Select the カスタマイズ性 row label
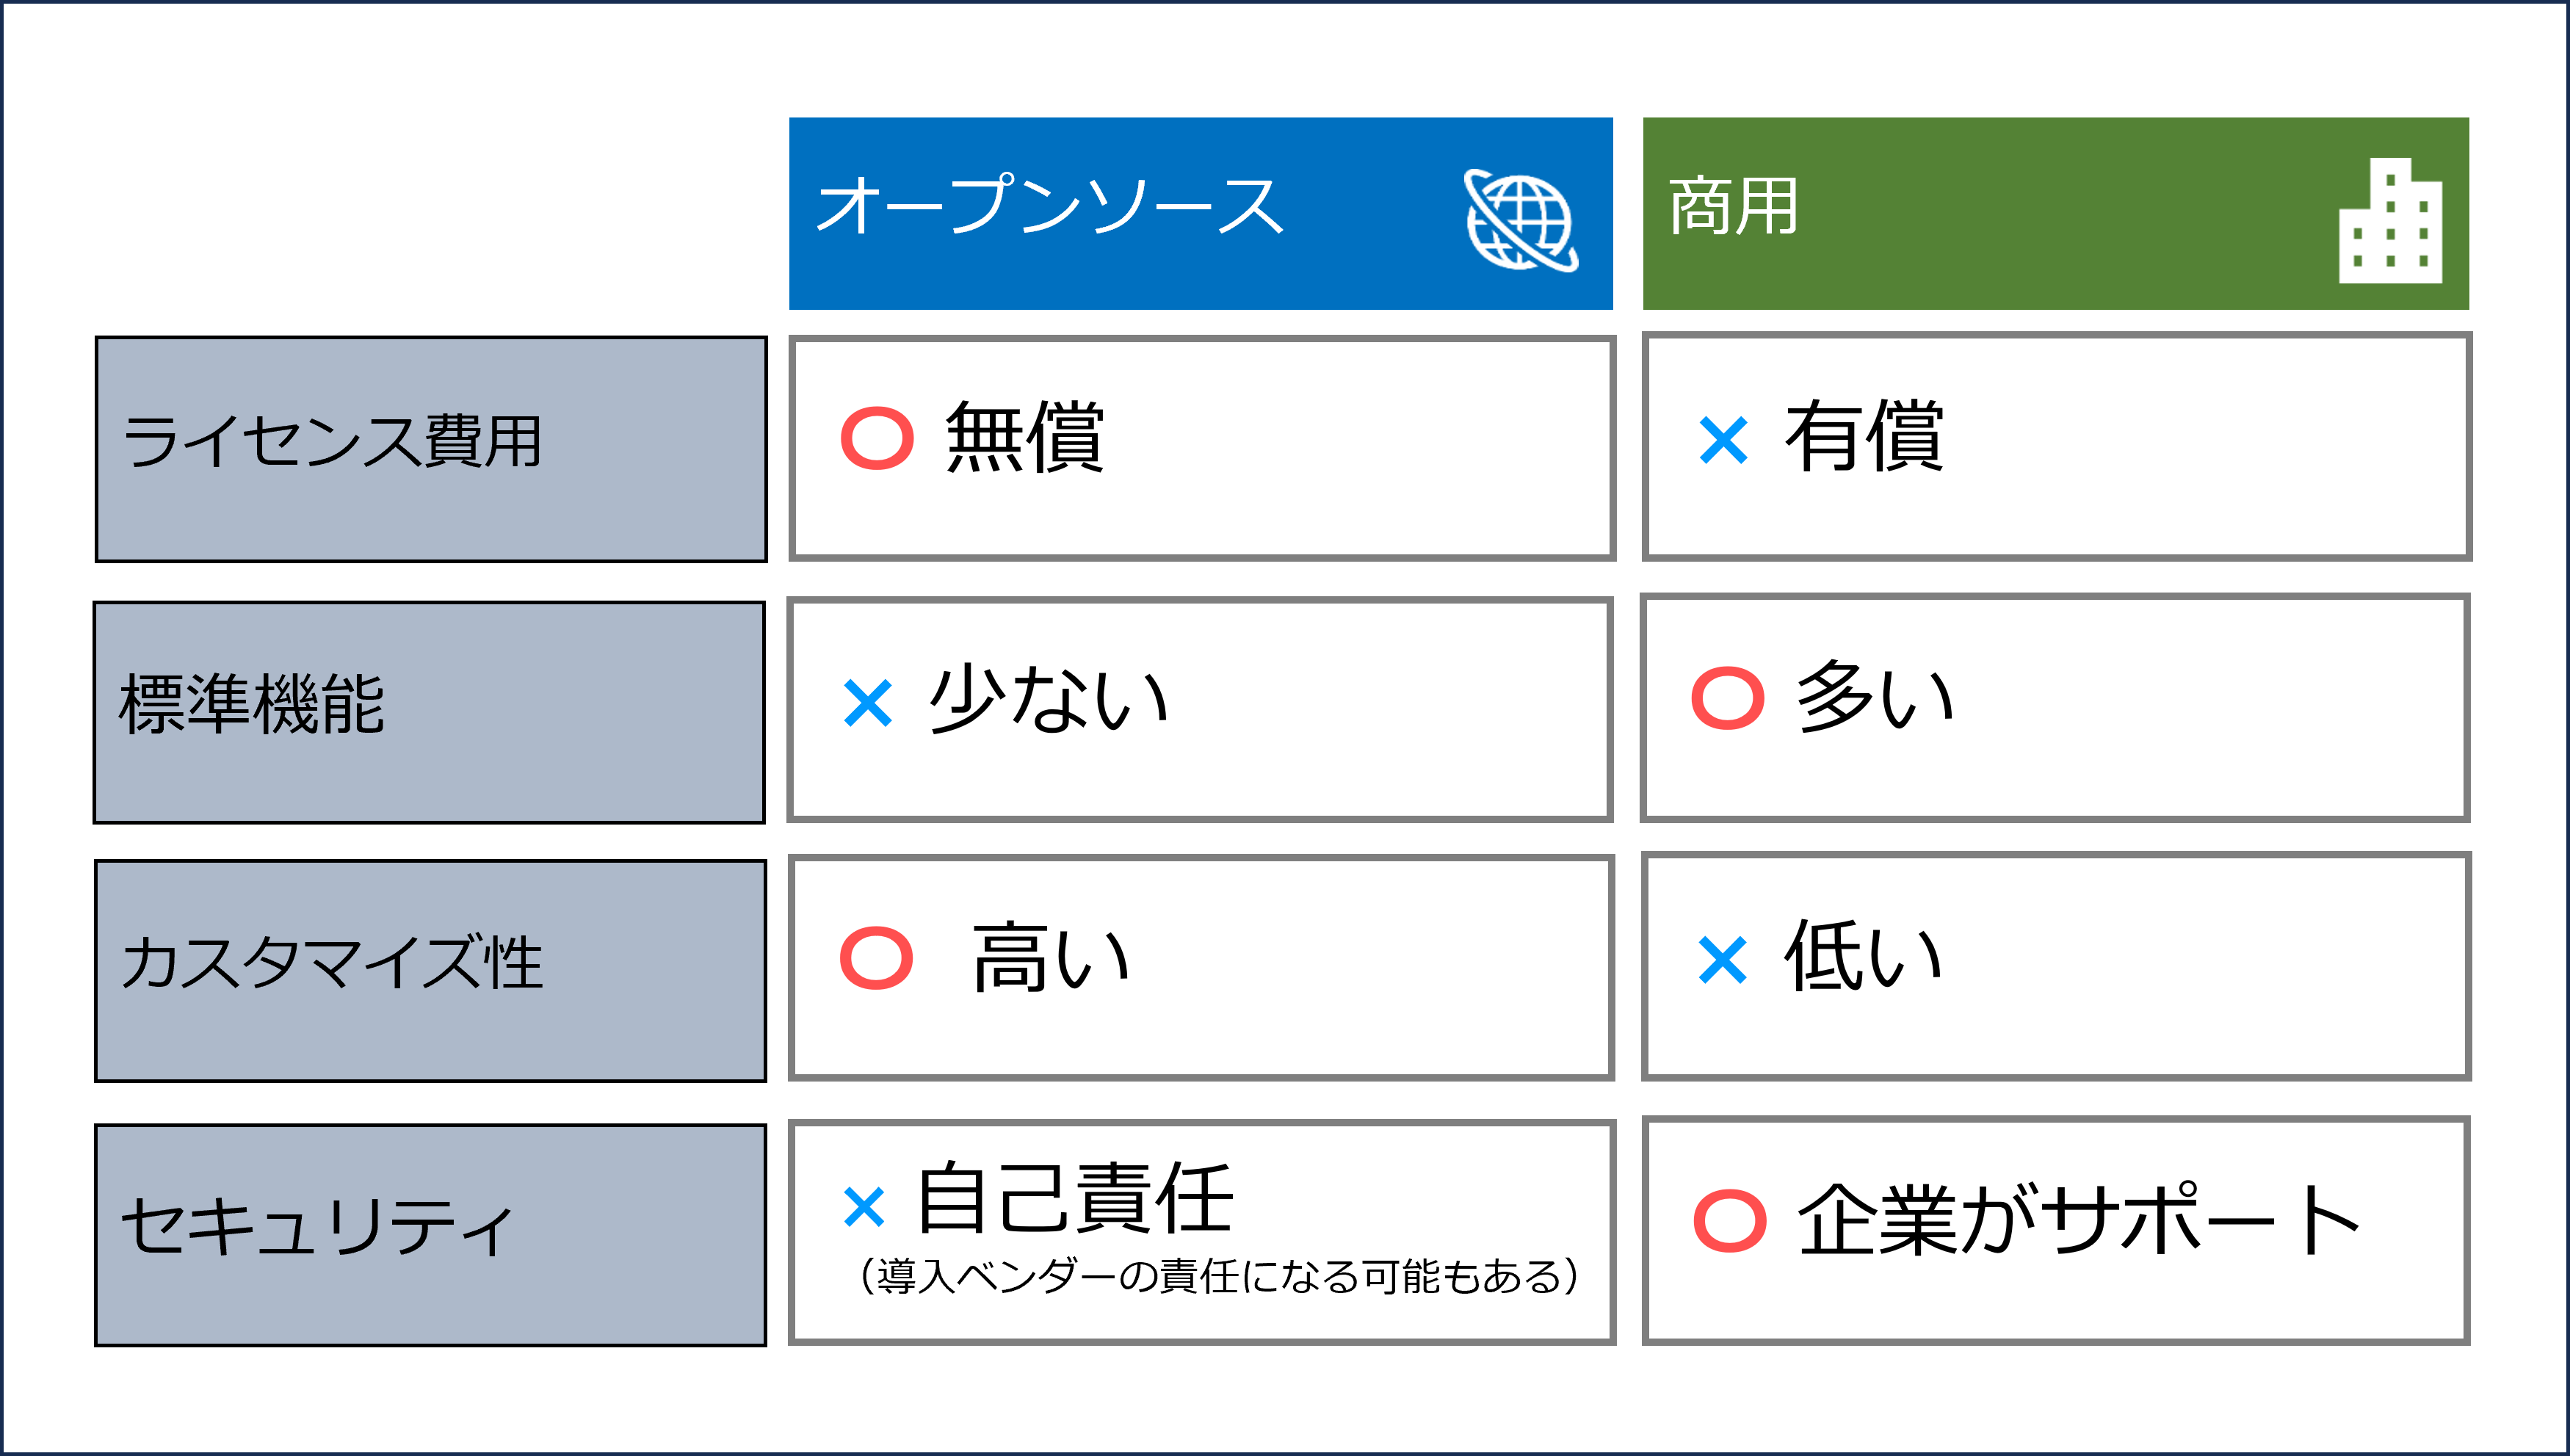 430,971
